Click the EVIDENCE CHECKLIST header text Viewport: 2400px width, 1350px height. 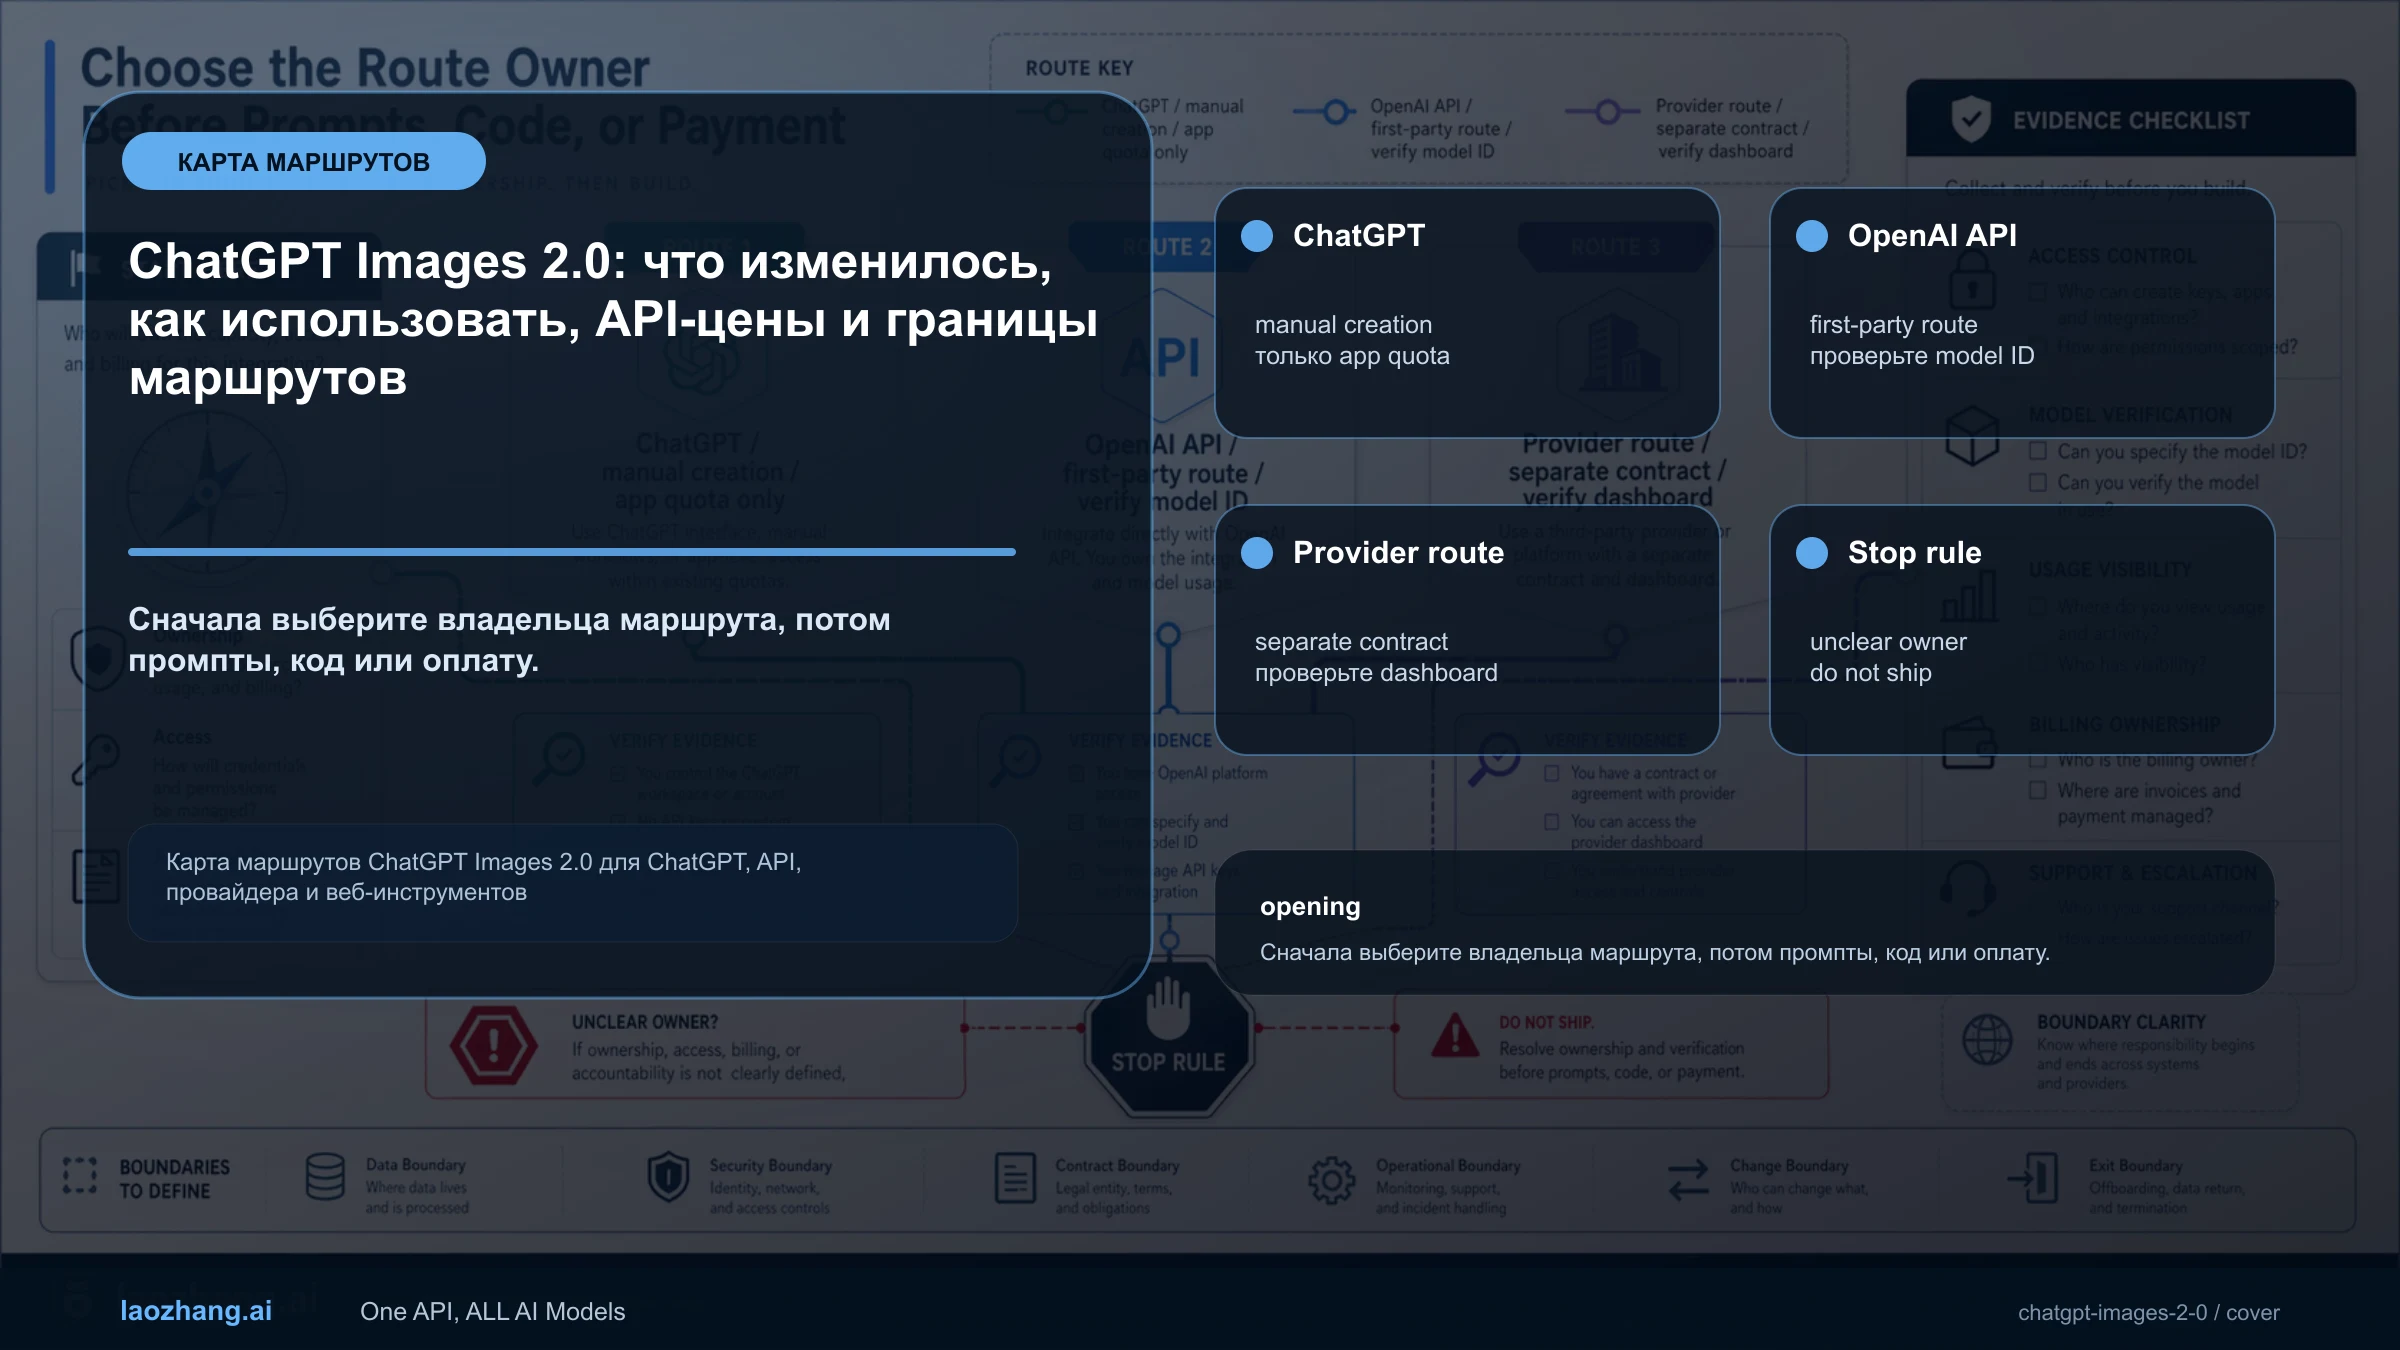click(x=2131, y=121)
